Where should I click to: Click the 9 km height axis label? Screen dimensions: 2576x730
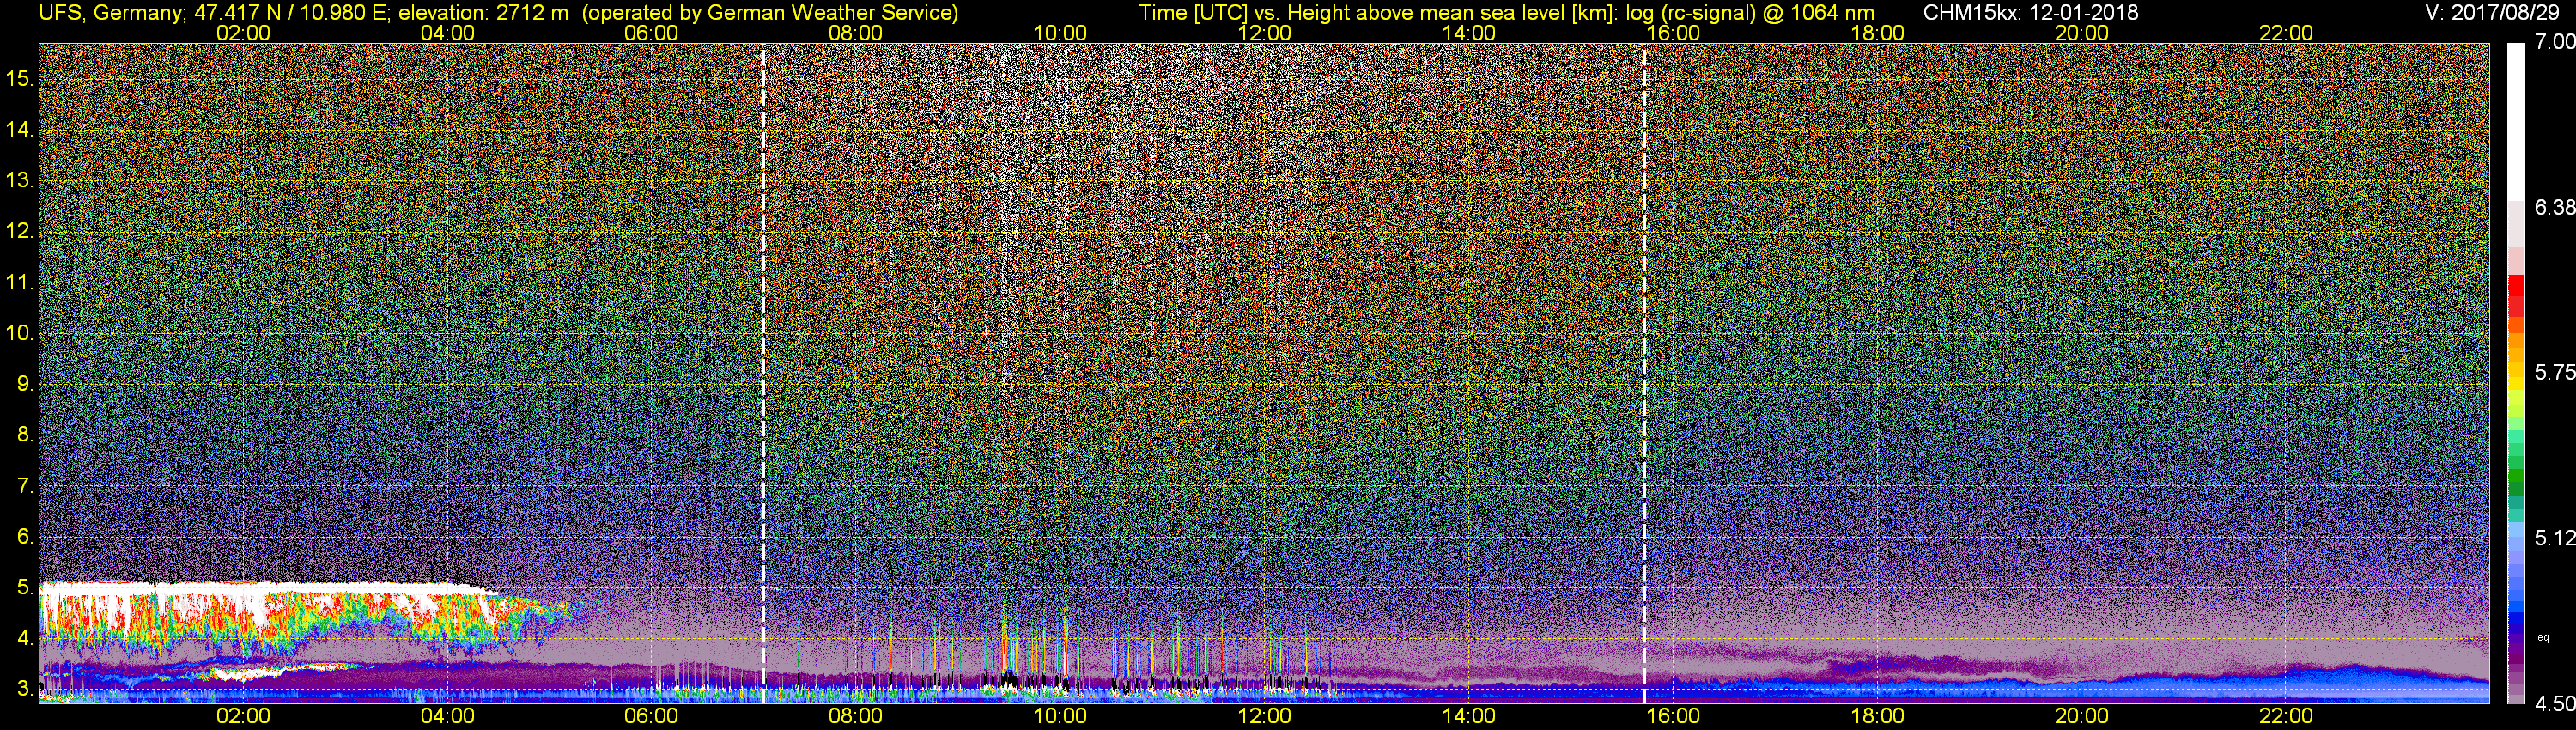(x=25, y=383)
